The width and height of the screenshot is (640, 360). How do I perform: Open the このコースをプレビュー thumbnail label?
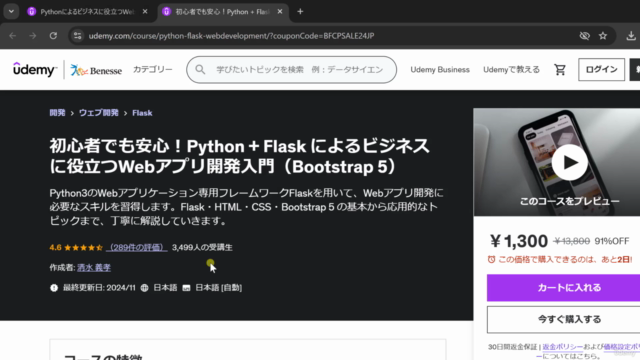tap(570, 201)
